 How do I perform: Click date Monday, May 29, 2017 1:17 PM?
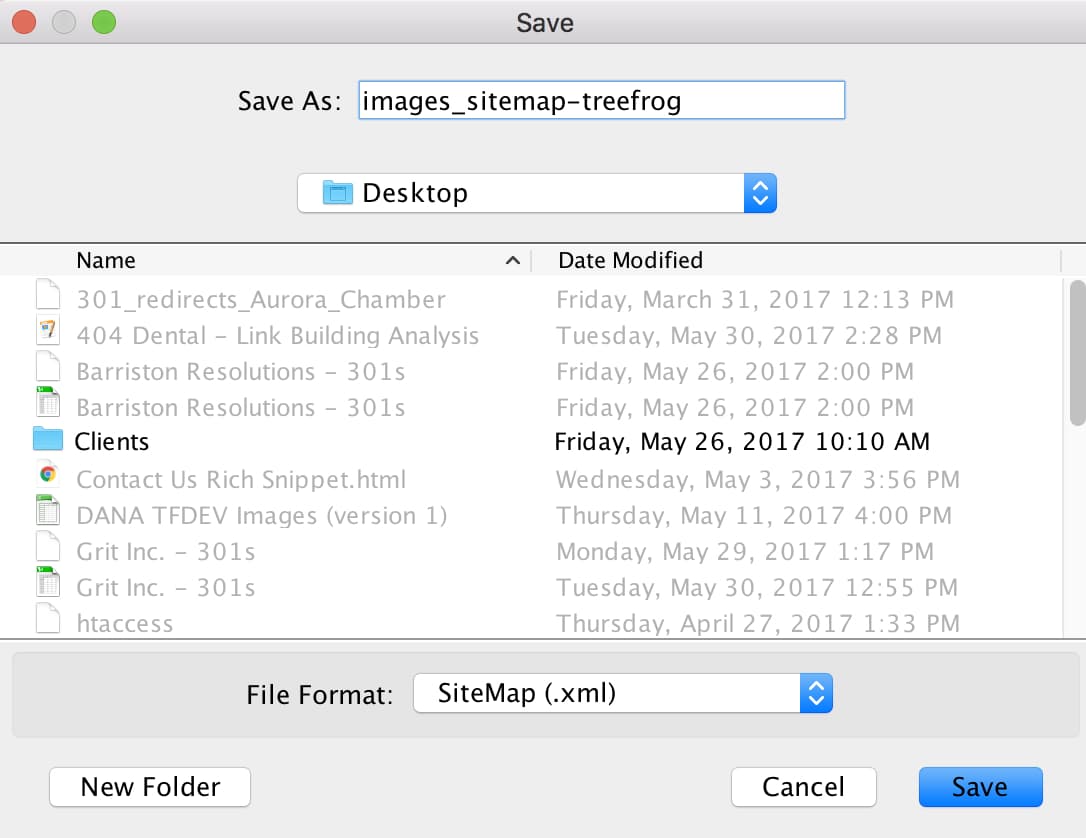pos(745,552)
